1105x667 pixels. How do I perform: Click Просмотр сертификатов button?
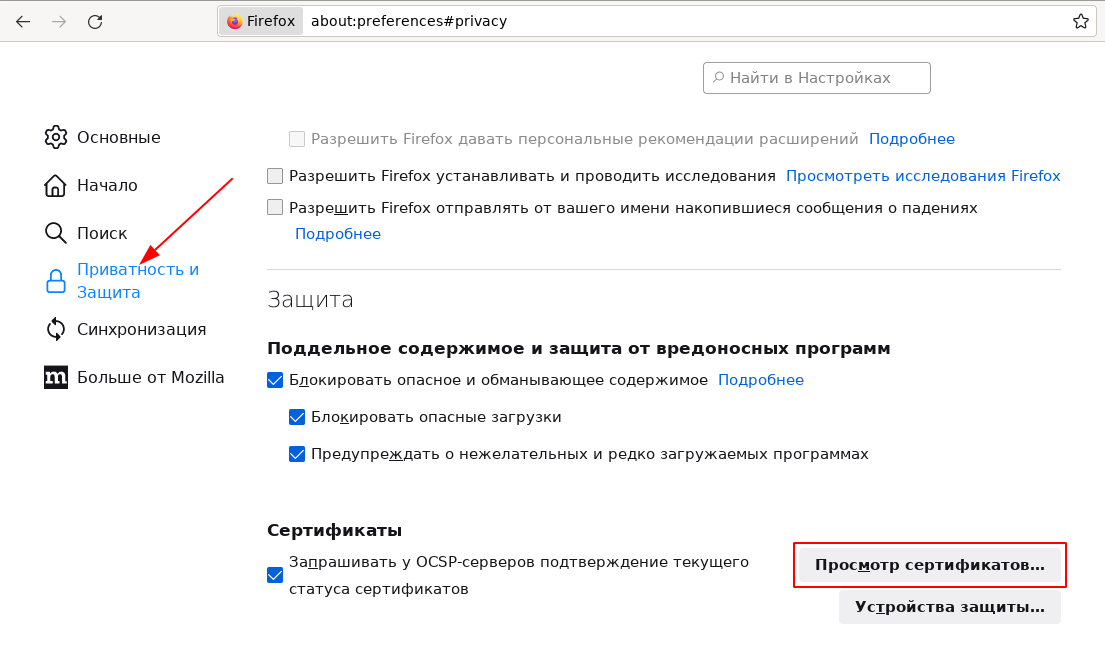[x=930, y=565]
